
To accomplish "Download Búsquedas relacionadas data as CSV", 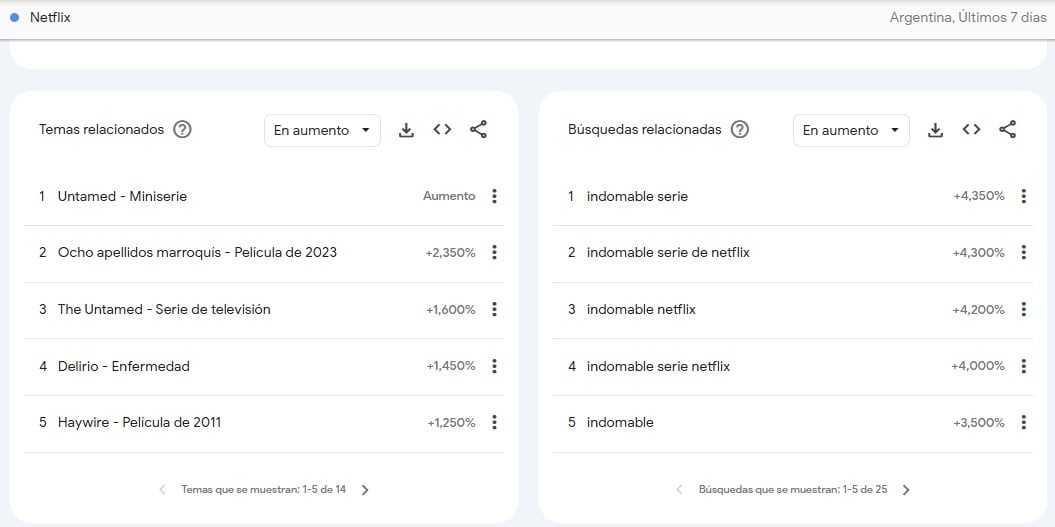I will point(935,130).
